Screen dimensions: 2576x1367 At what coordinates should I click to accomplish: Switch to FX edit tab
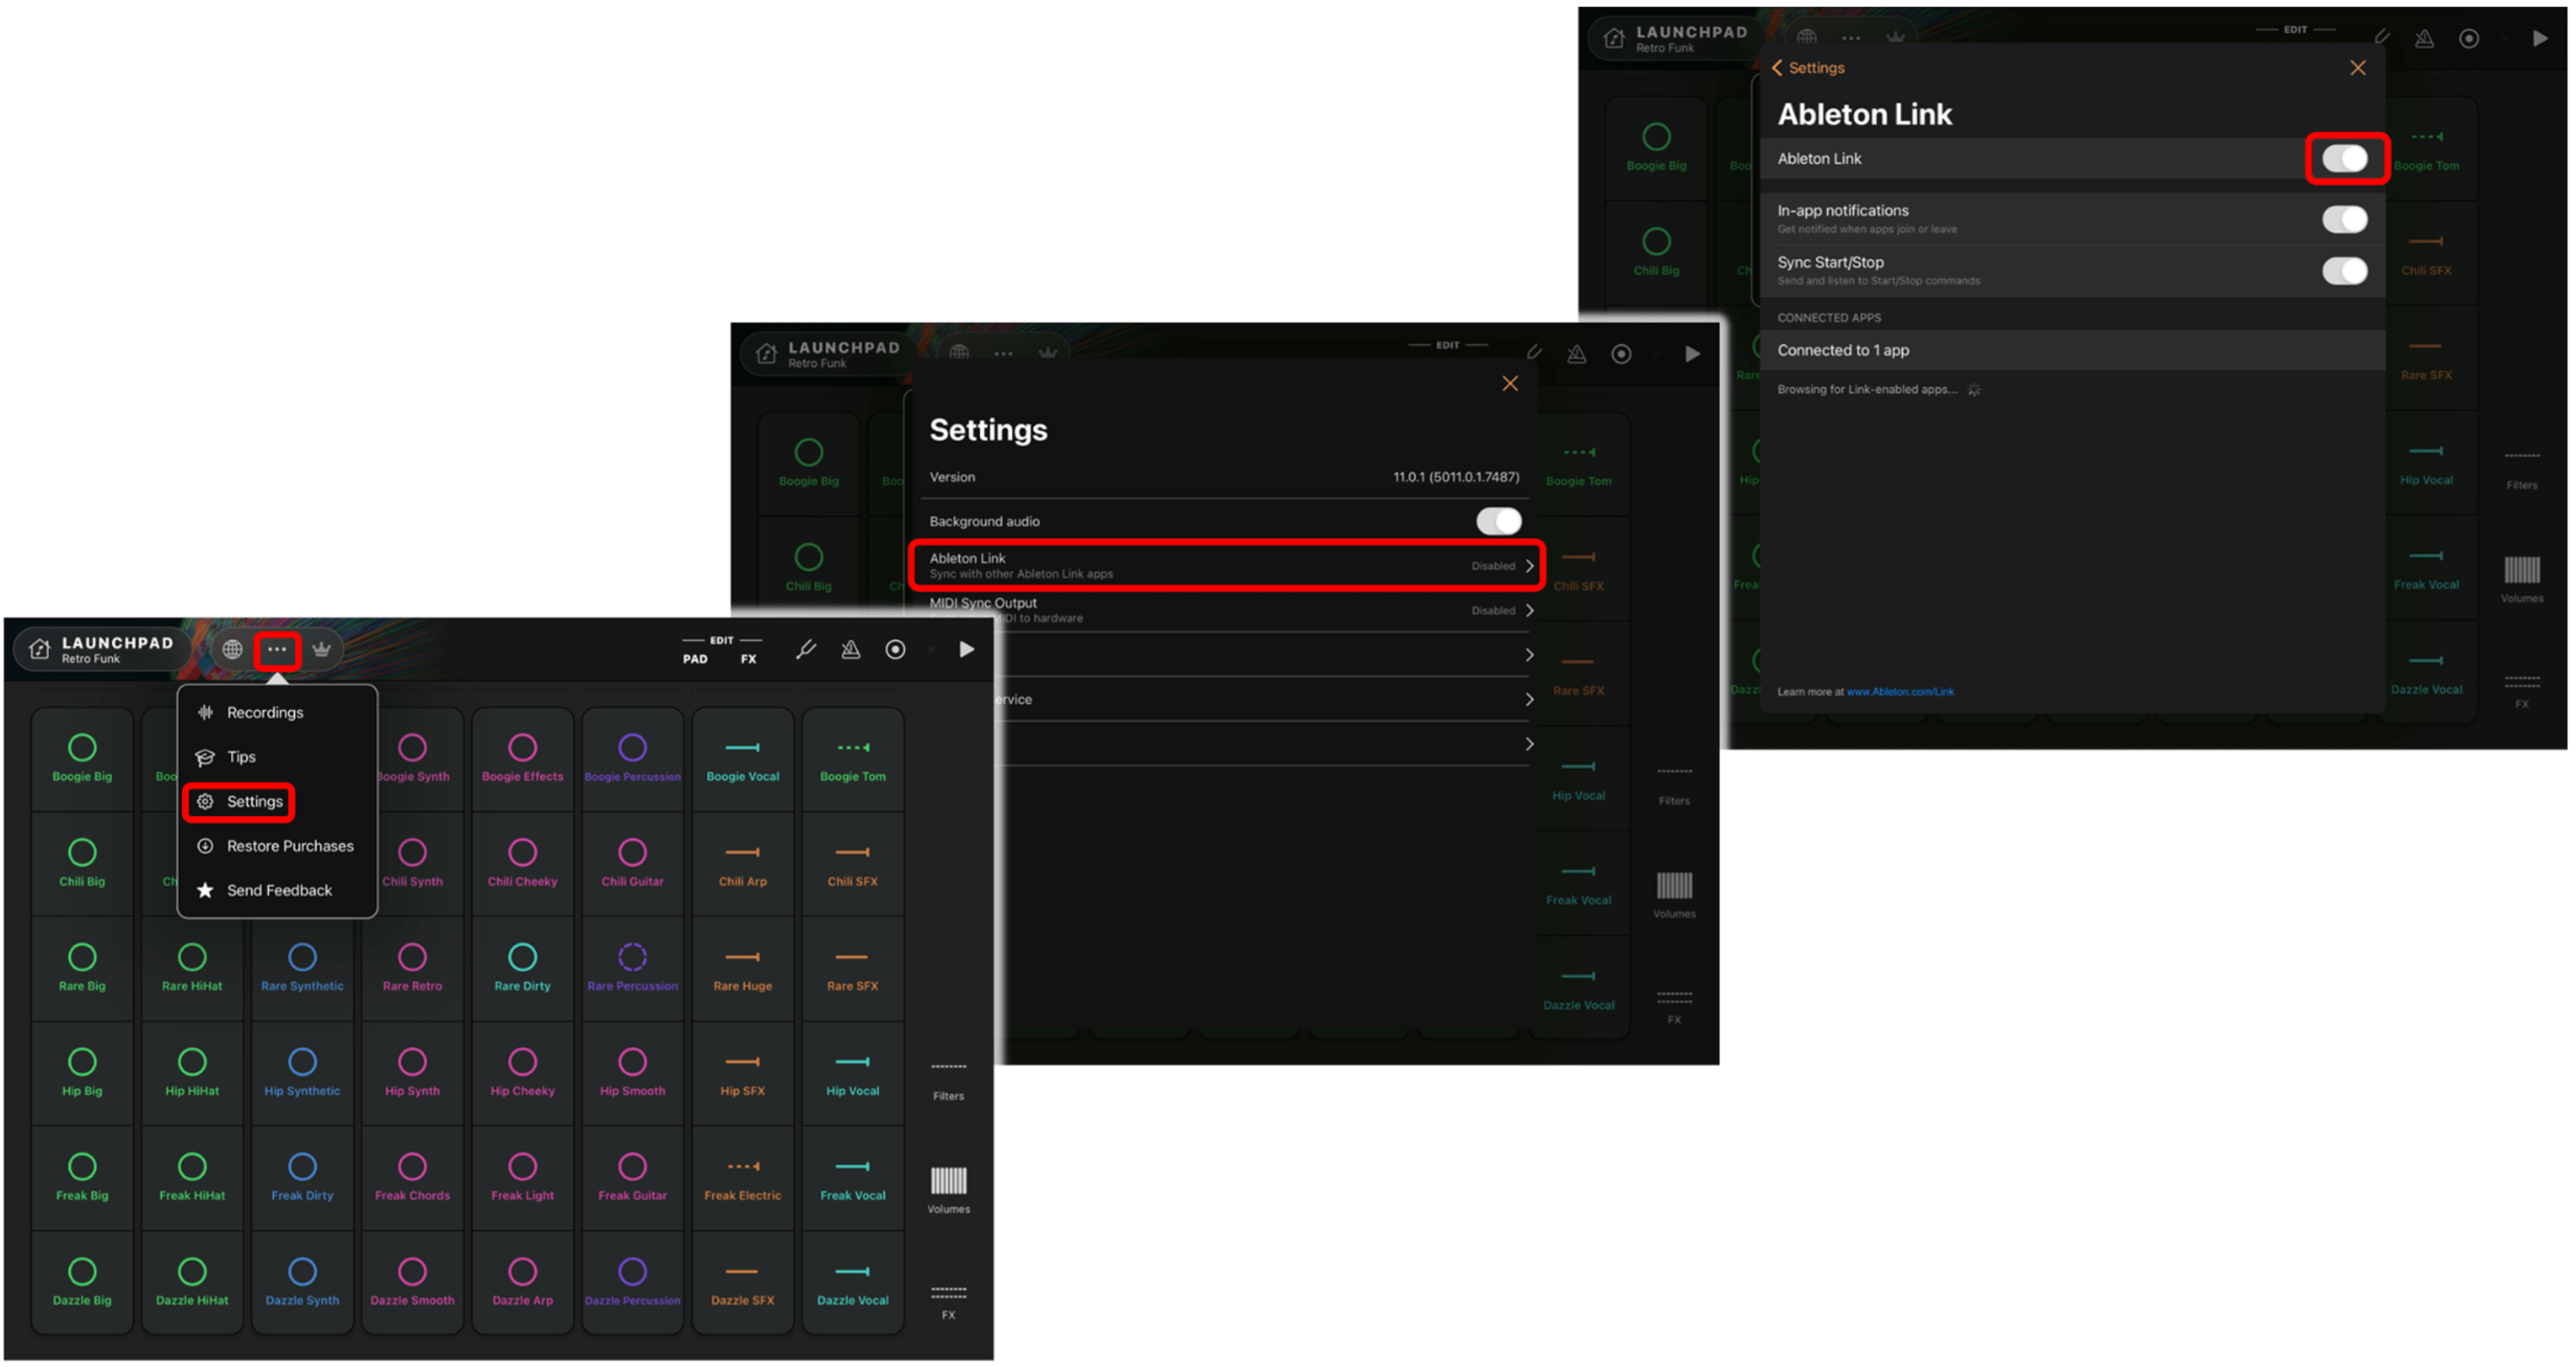point(748,659)
